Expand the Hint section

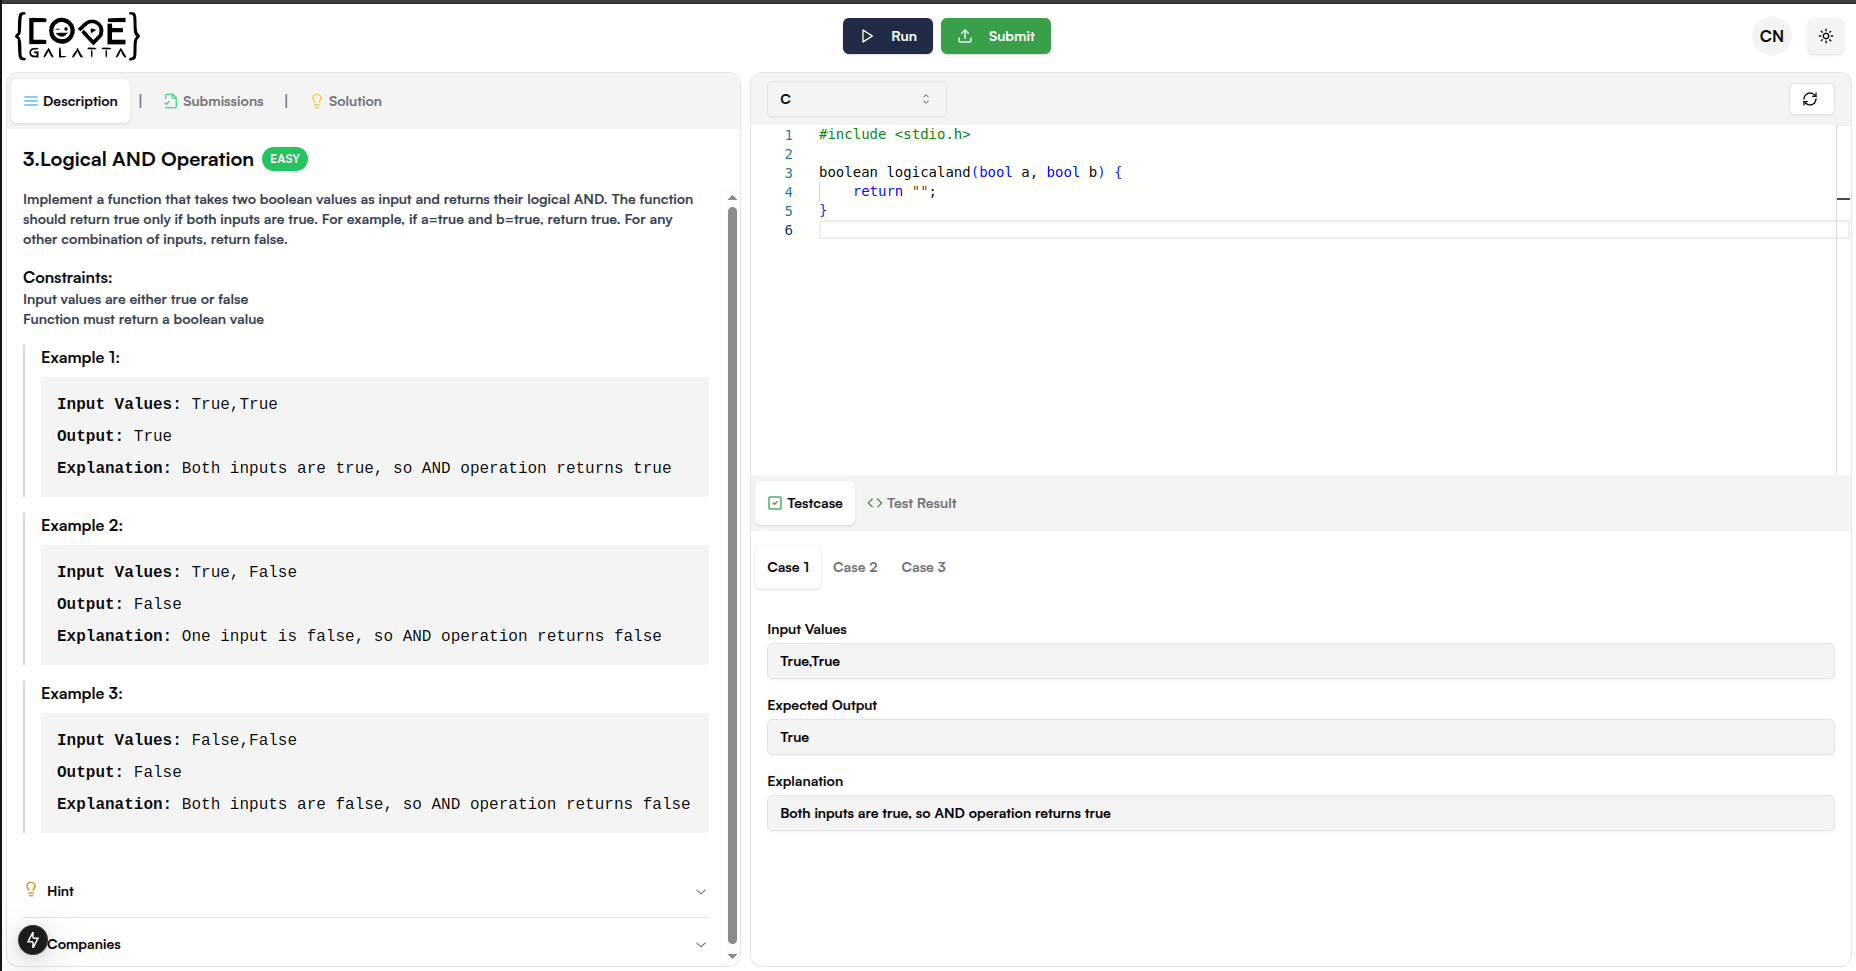point(366,891)
